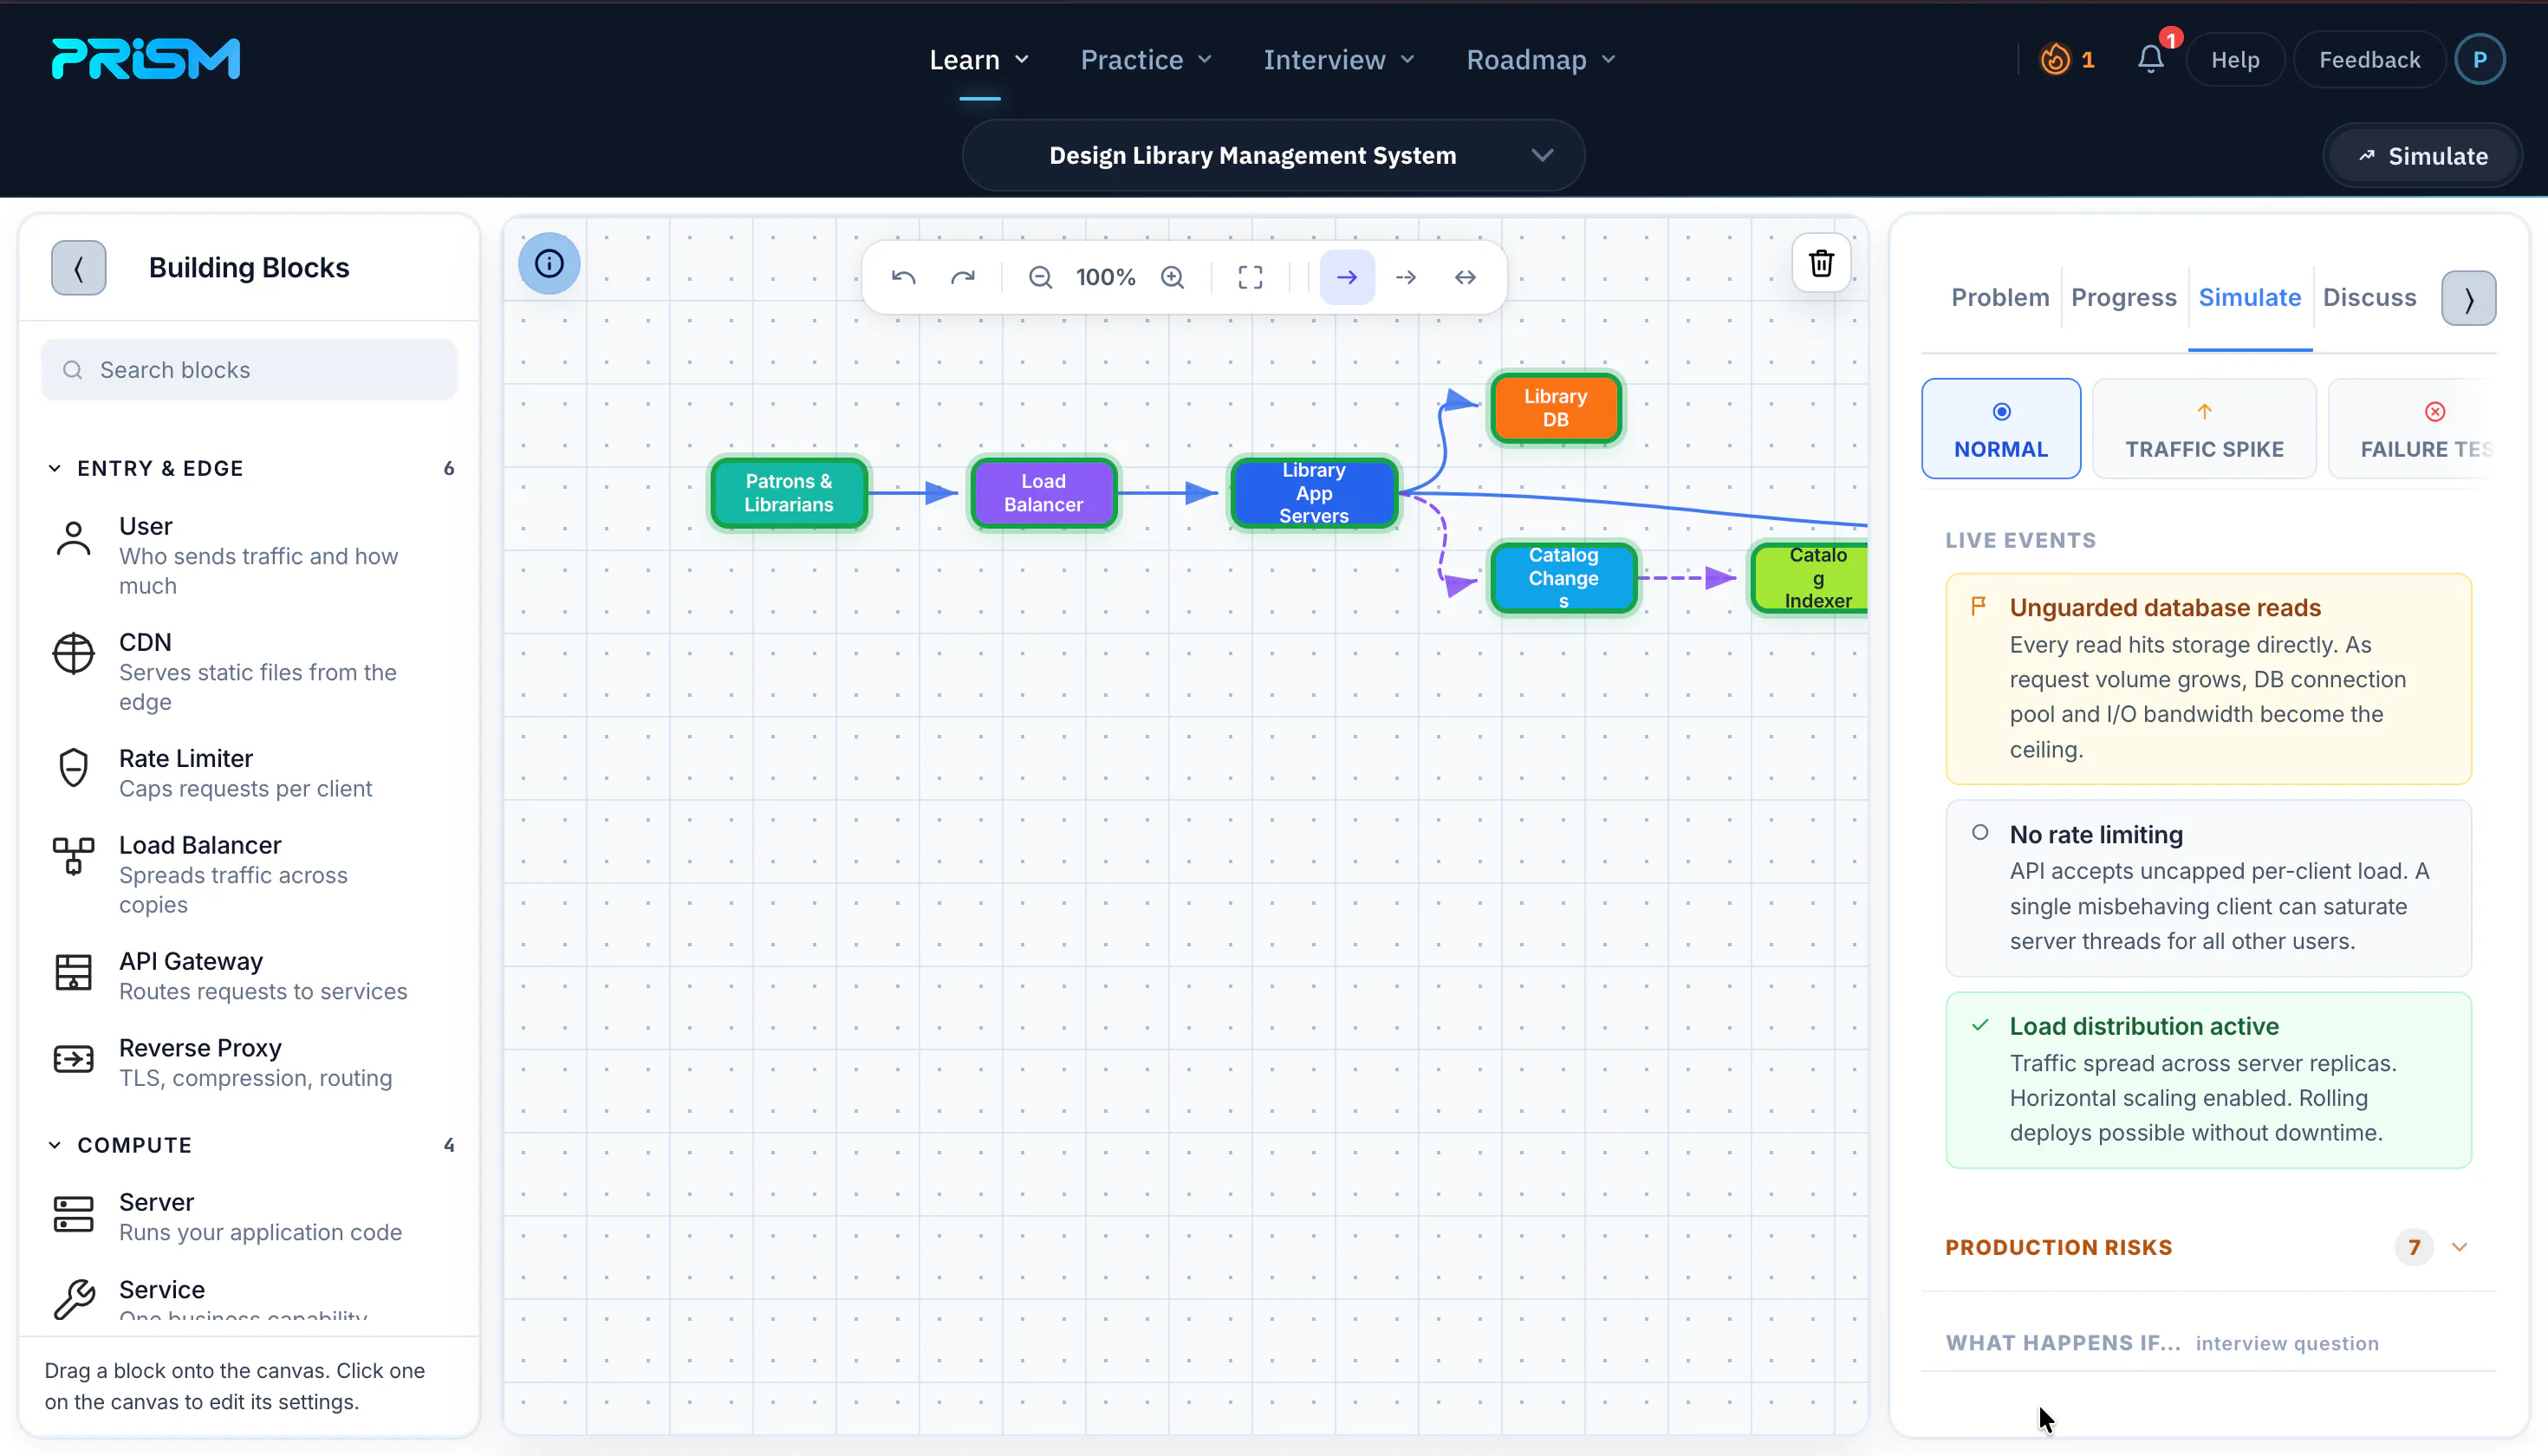This screenshot has height=1456, width=2548.
Task: Open the Design Library Management System selector
Action: click(1273, 155)
